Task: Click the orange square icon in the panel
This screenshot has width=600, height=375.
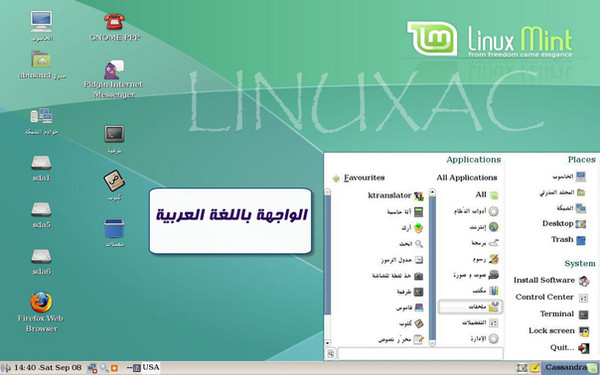Action: click(114, 368)
